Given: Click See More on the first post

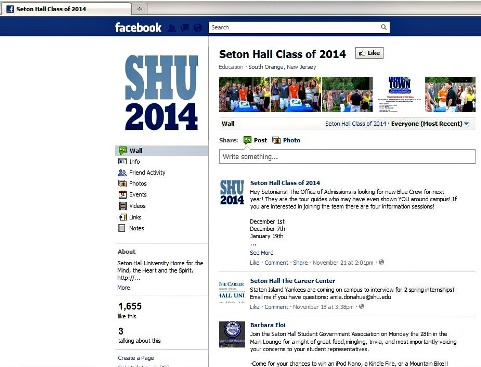Looking at the screenshot, I should [261, 253].
